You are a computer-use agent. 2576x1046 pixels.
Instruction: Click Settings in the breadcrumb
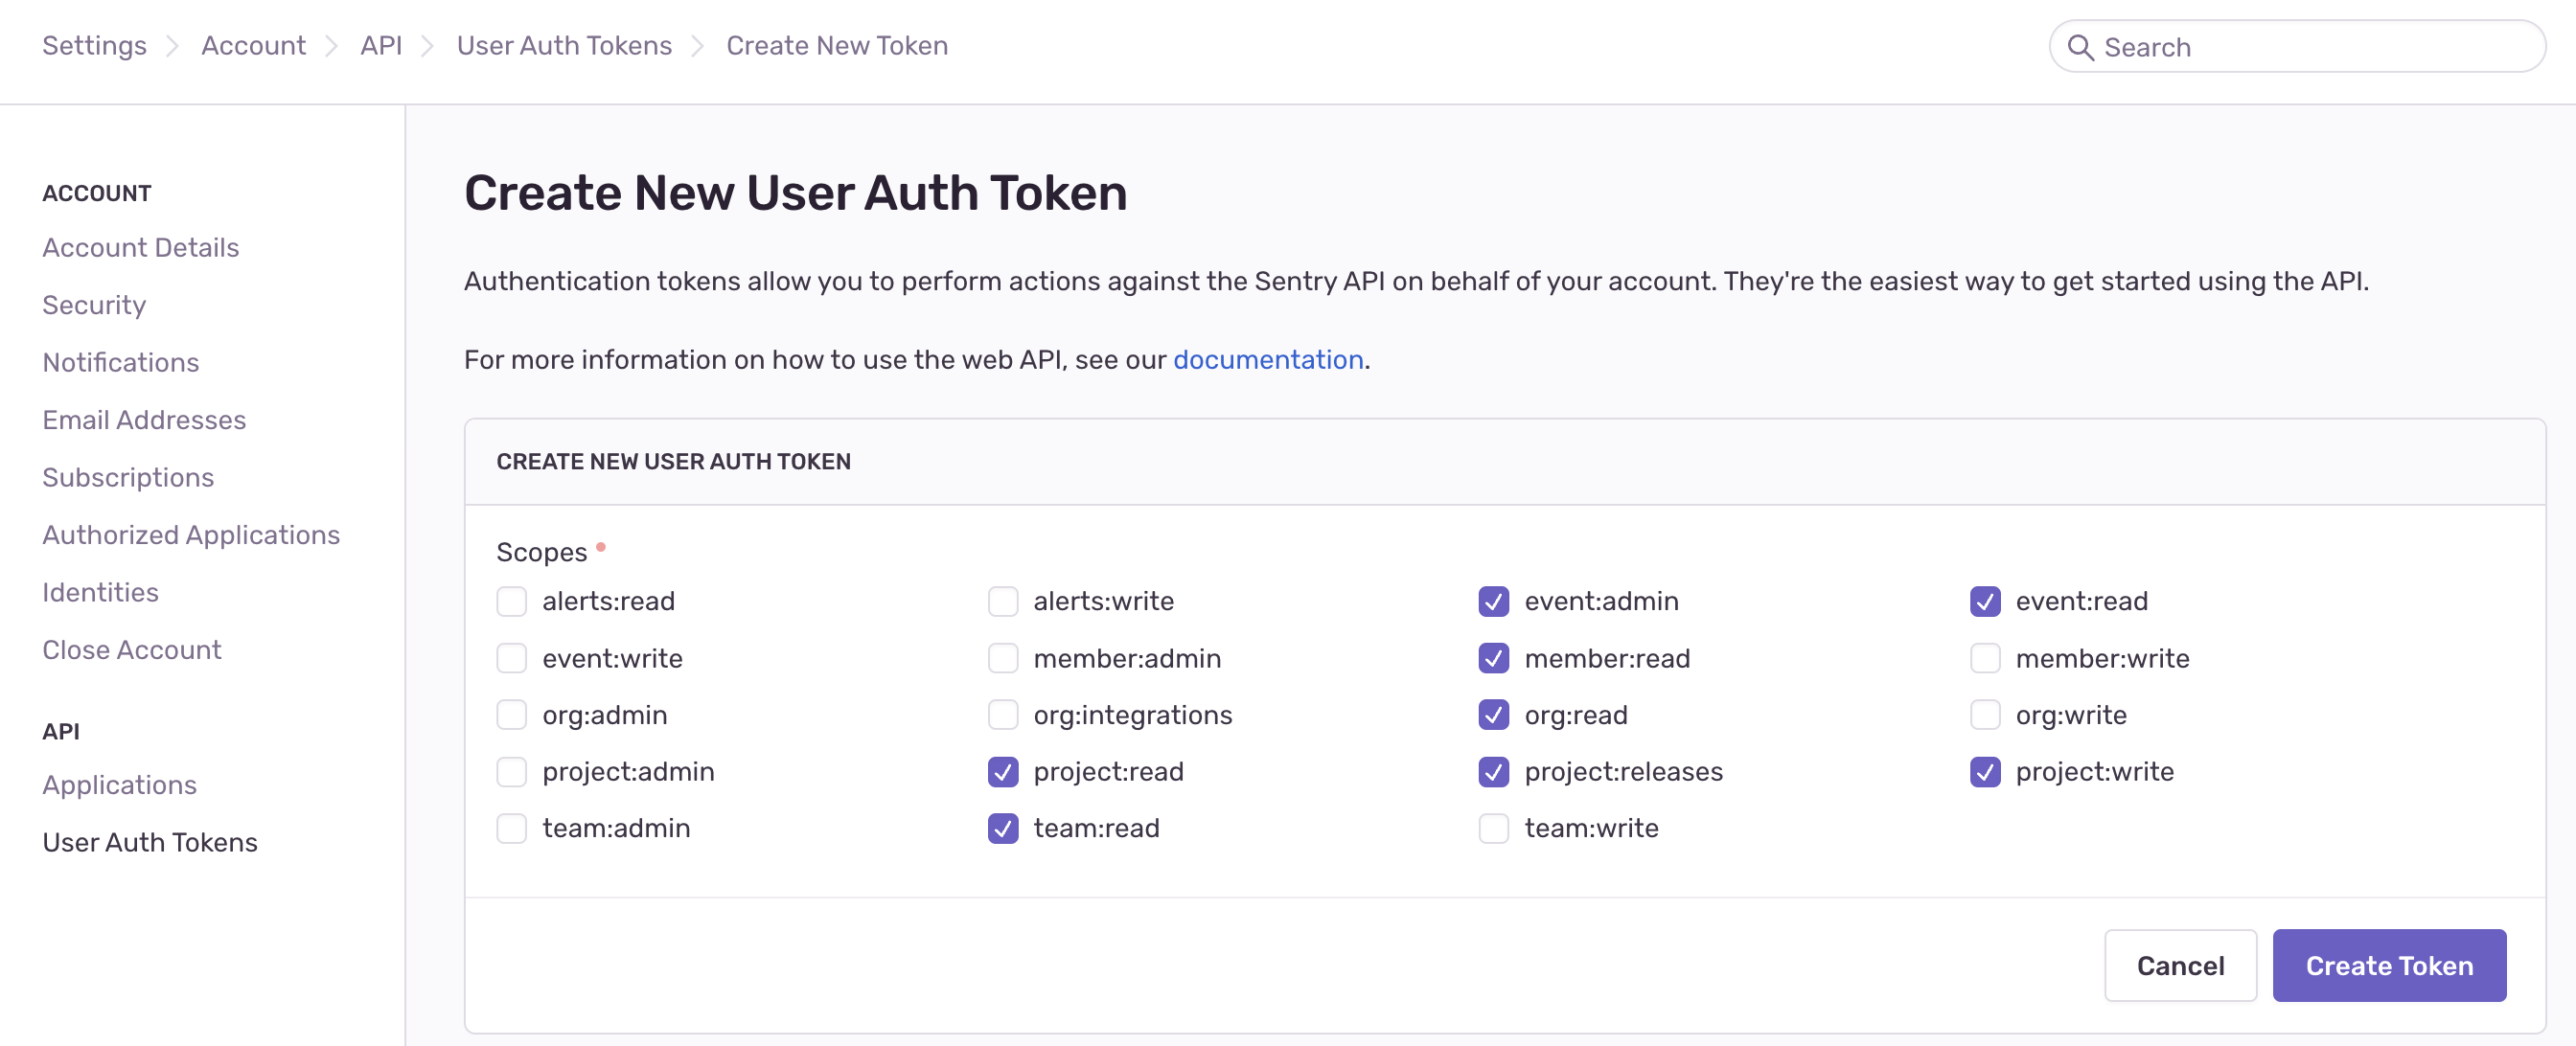pyautogui.click(x=94, y=46)
